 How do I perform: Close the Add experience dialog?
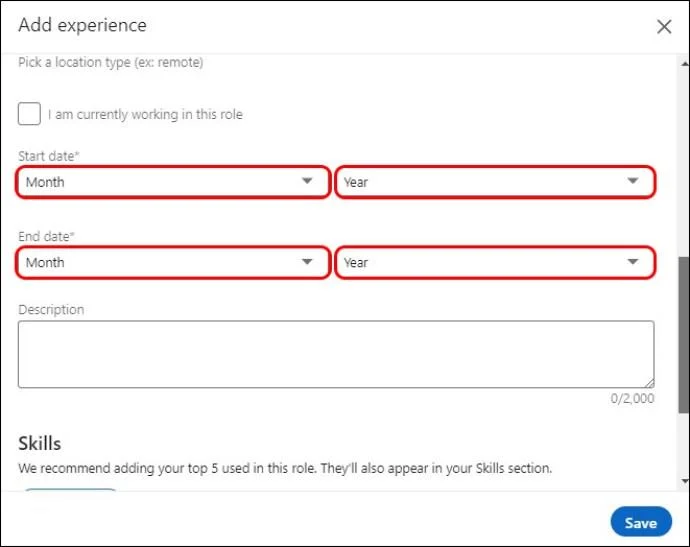point(664,26)
